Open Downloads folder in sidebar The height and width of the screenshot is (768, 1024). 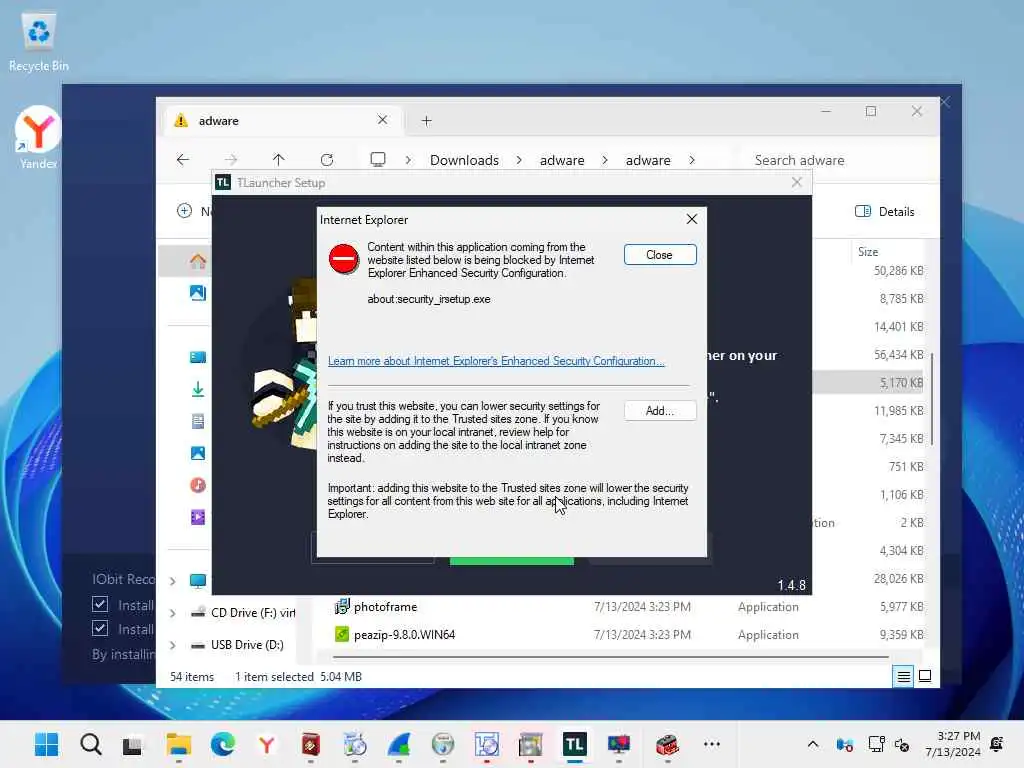(197, 389)
